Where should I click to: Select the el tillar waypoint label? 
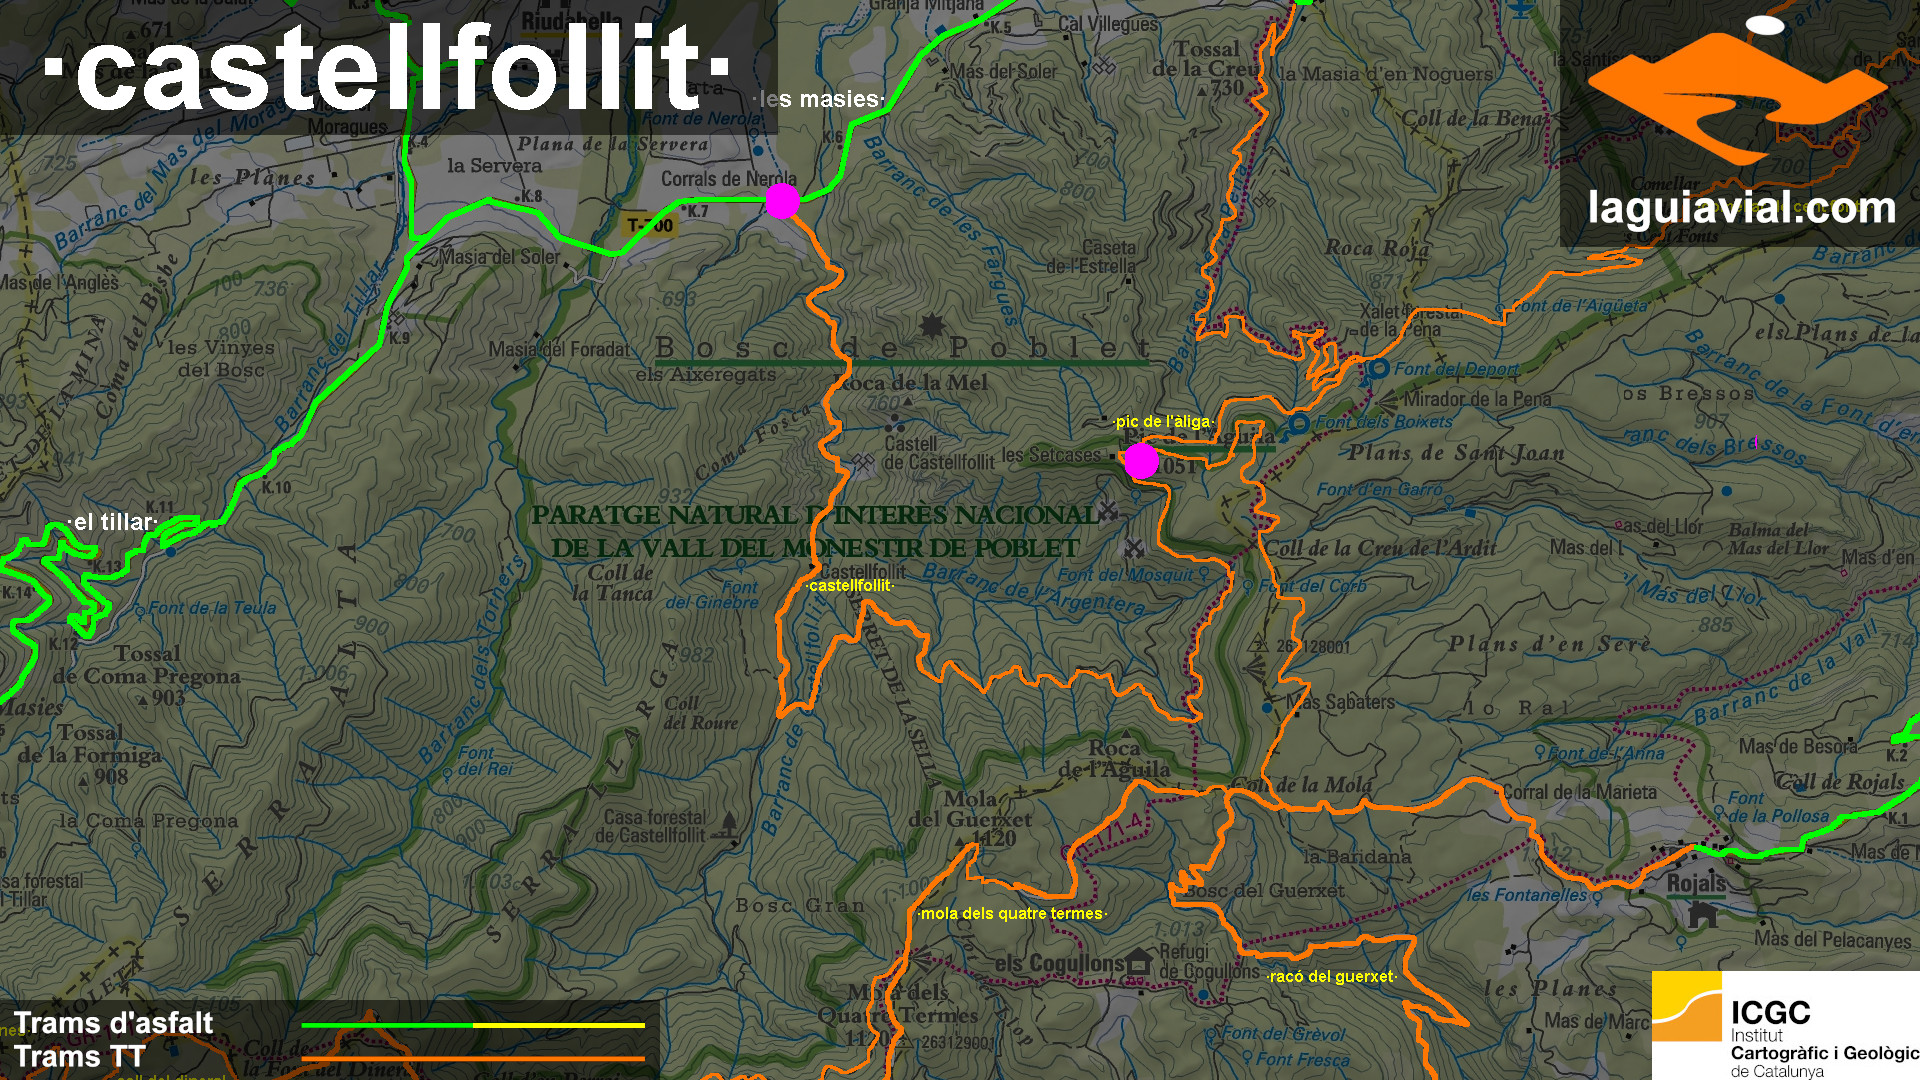[114, 522]
